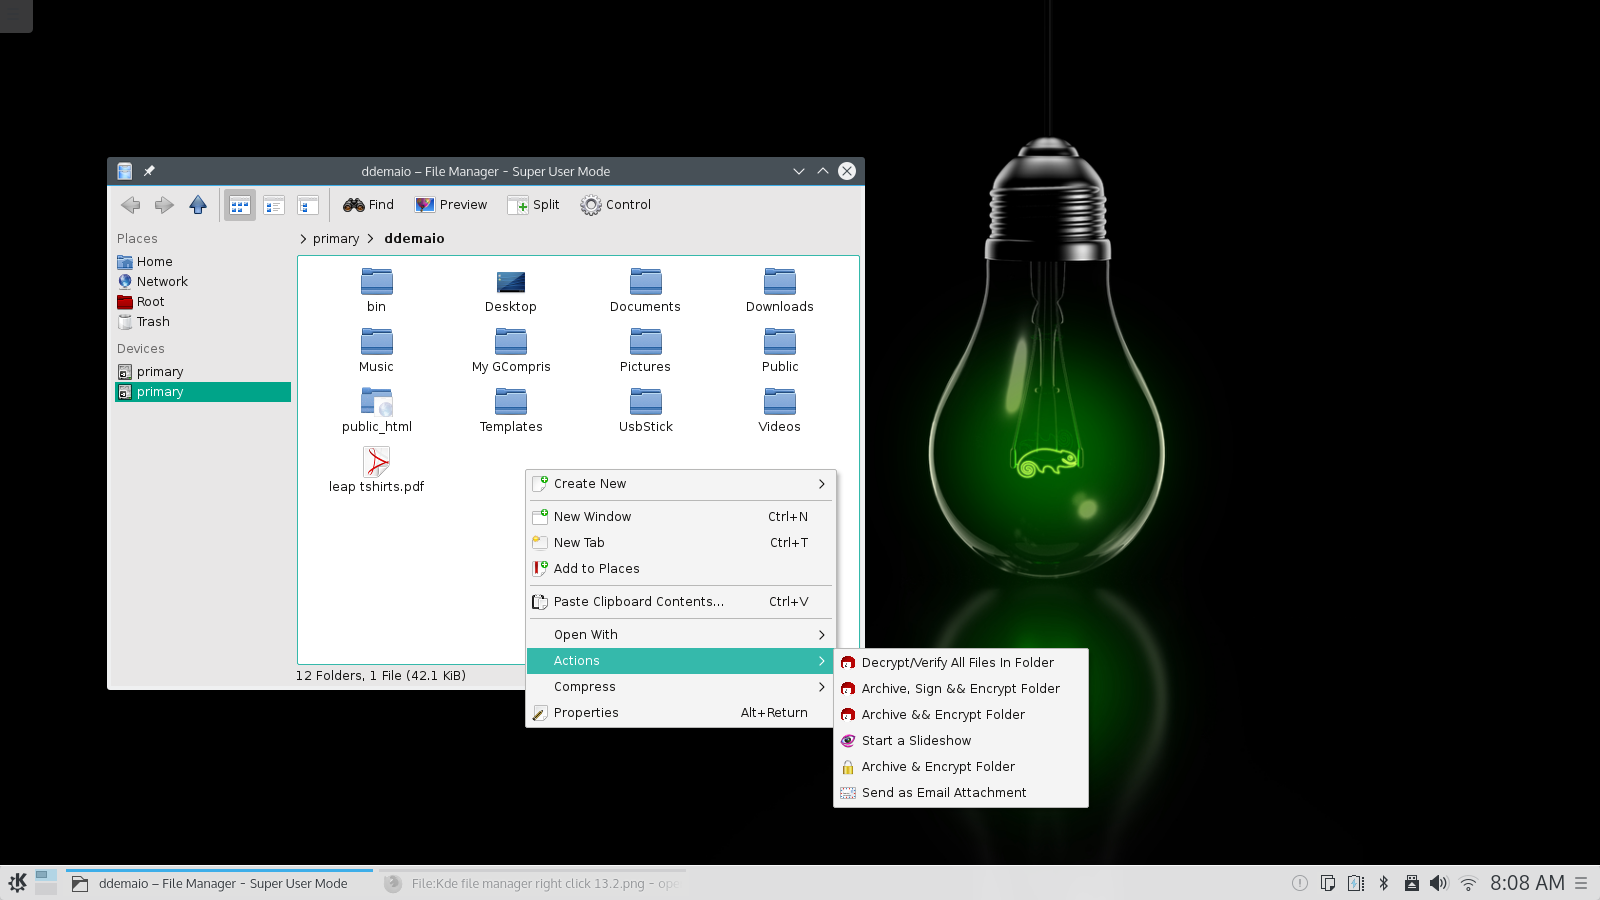Open Trash in Places sidebar

pos(153,322)
